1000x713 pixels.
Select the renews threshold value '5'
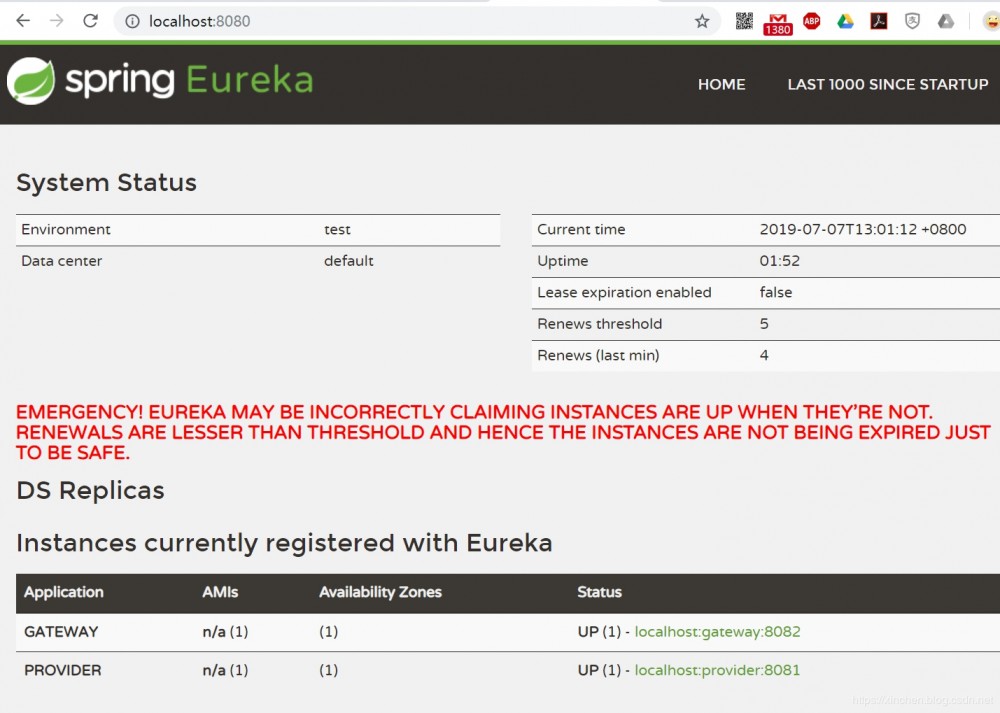[x=764, y=324]
